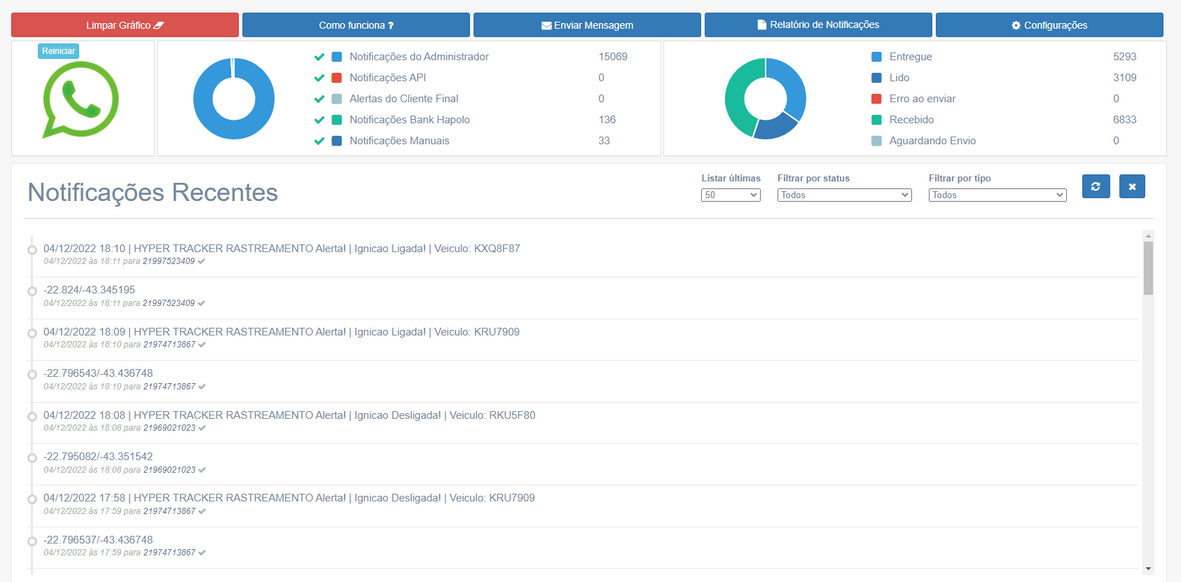The height and width of the screenshot is (582, 1181).
Task: Open the Listar últimas dropdown
Action: (731, 195)
